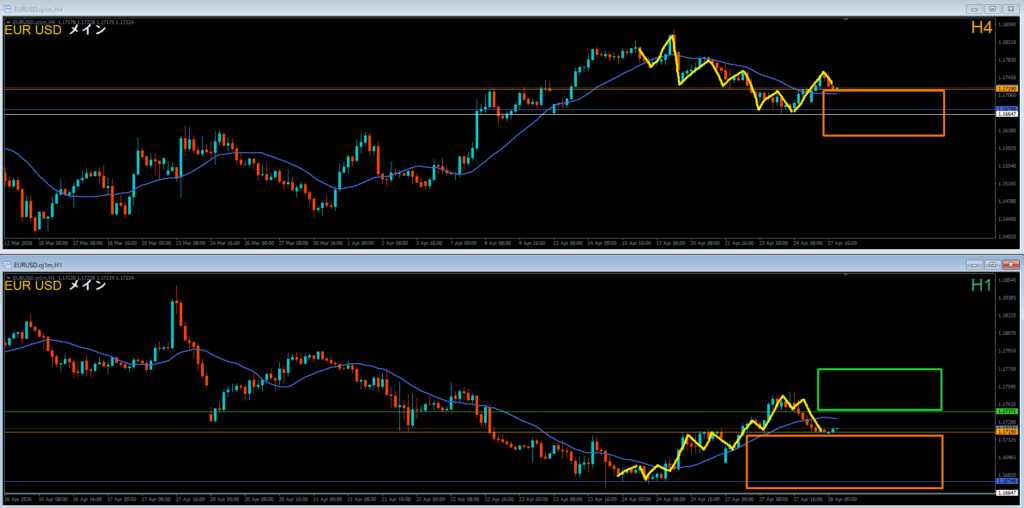Expand one-click trading arrow on H1 chart

tap(6, 276)
